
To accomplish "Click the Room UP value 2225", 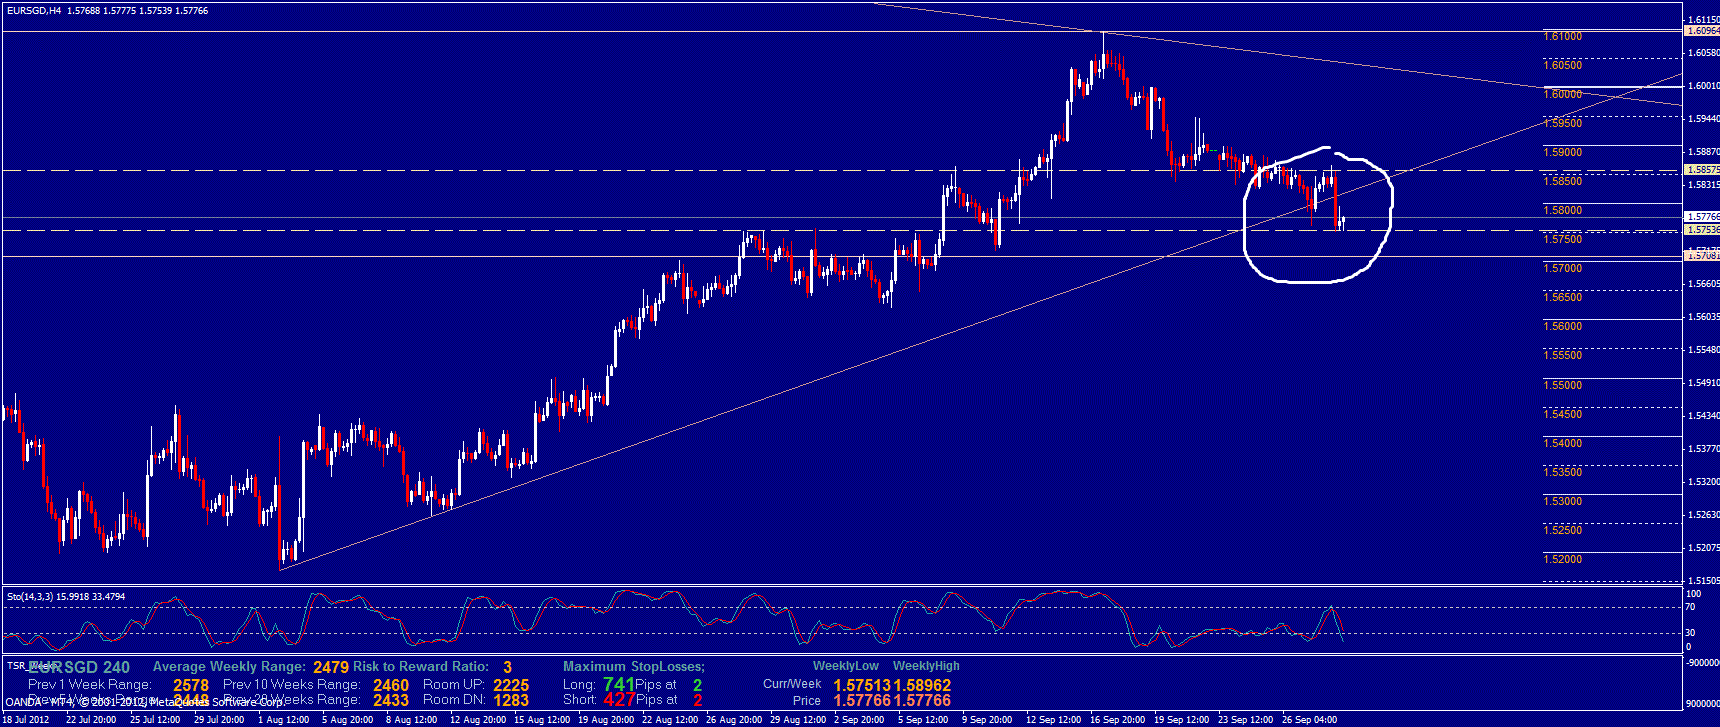I will click(x=511, y=685).
